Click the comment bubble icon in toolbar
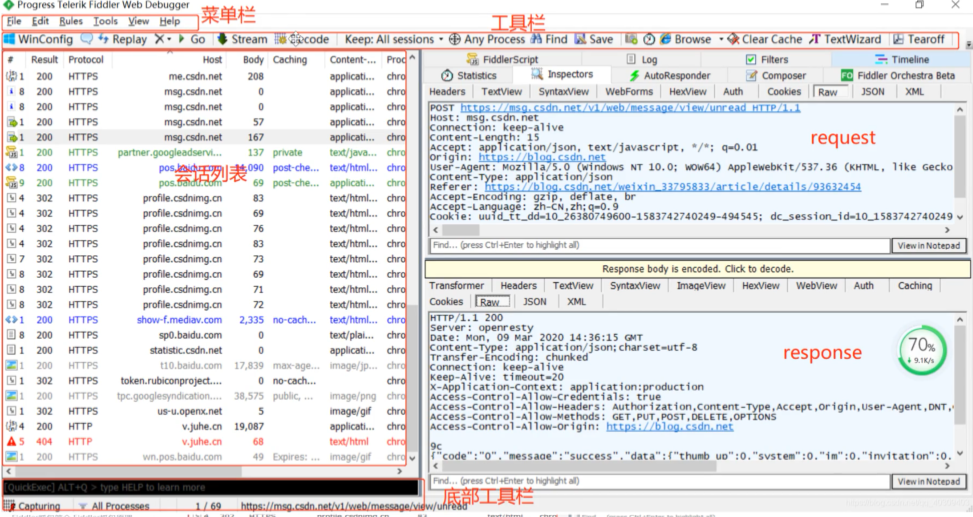Viewport: 973px width, 517px height. click(x=87, y=39)
